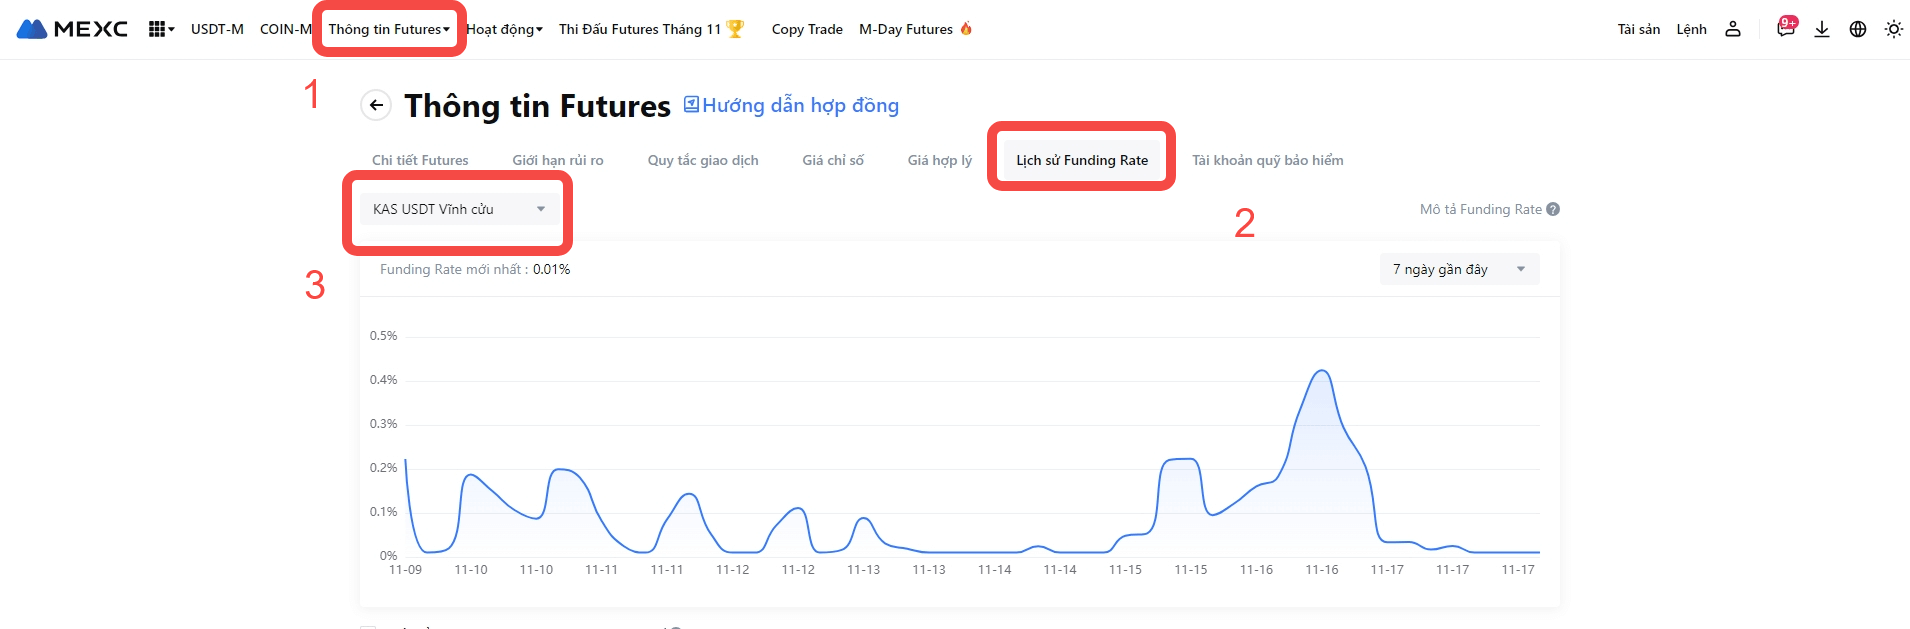
Task: Select the Tài khoản quỹ bảo hiểm tab
Action: 1267,160
